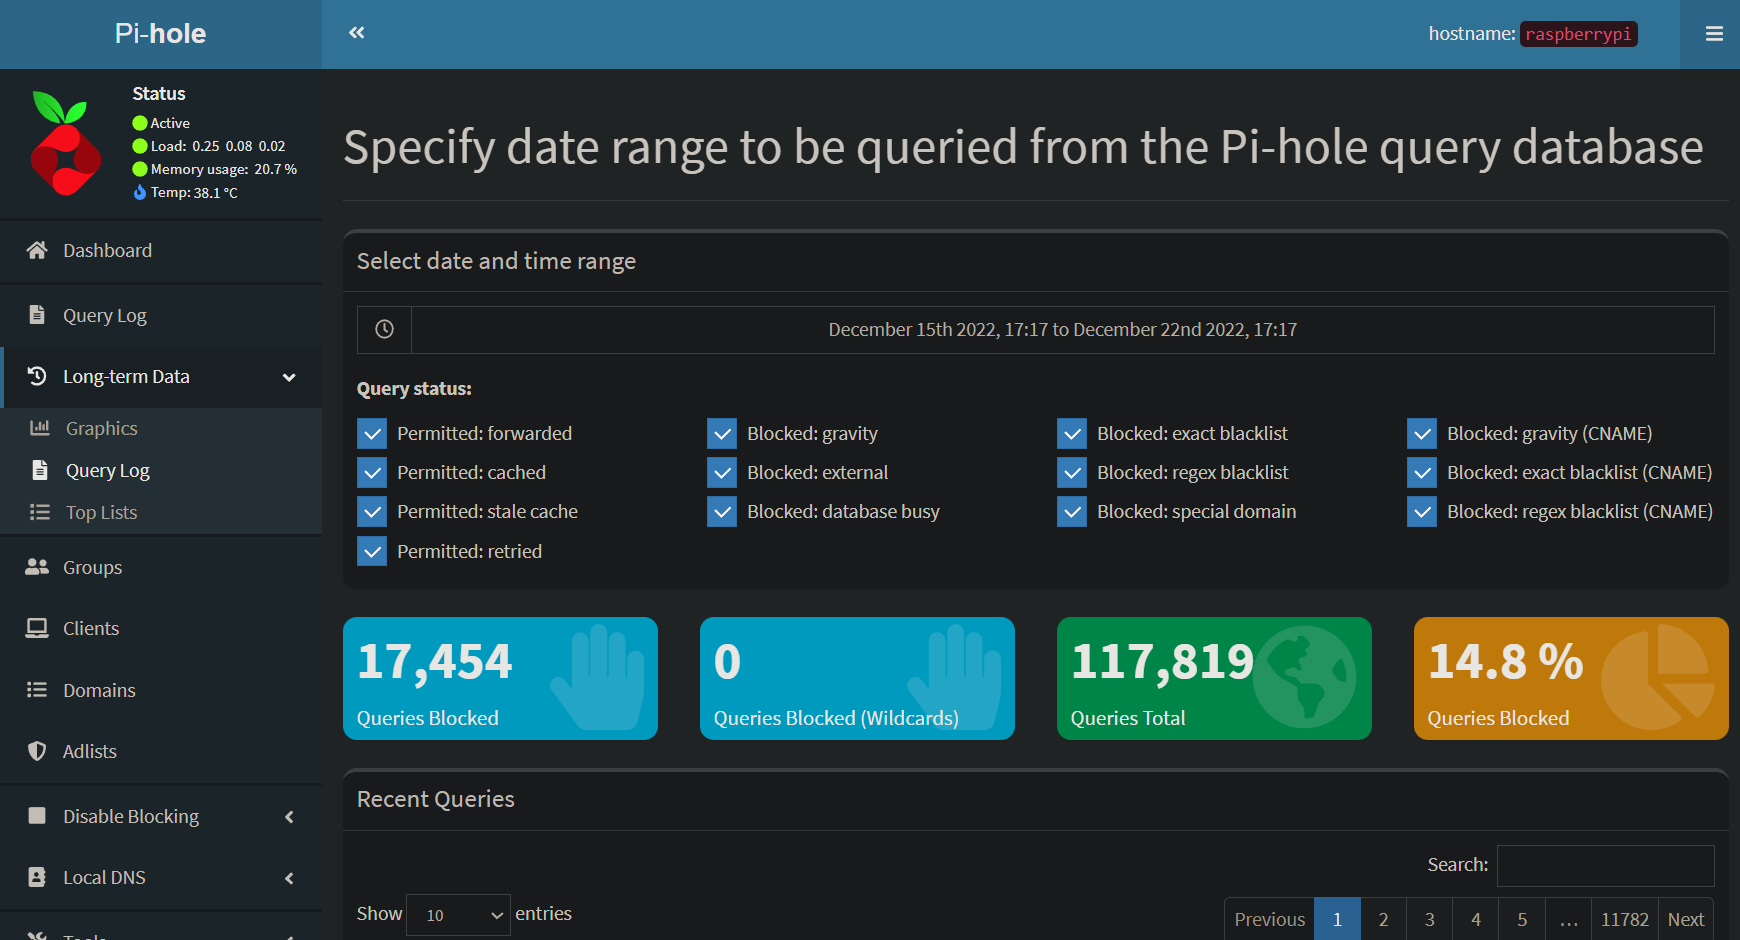Viewport: 1740px width, 940px height.
Task: Collapse the Long-term Data menu
Action: (289, 377)
